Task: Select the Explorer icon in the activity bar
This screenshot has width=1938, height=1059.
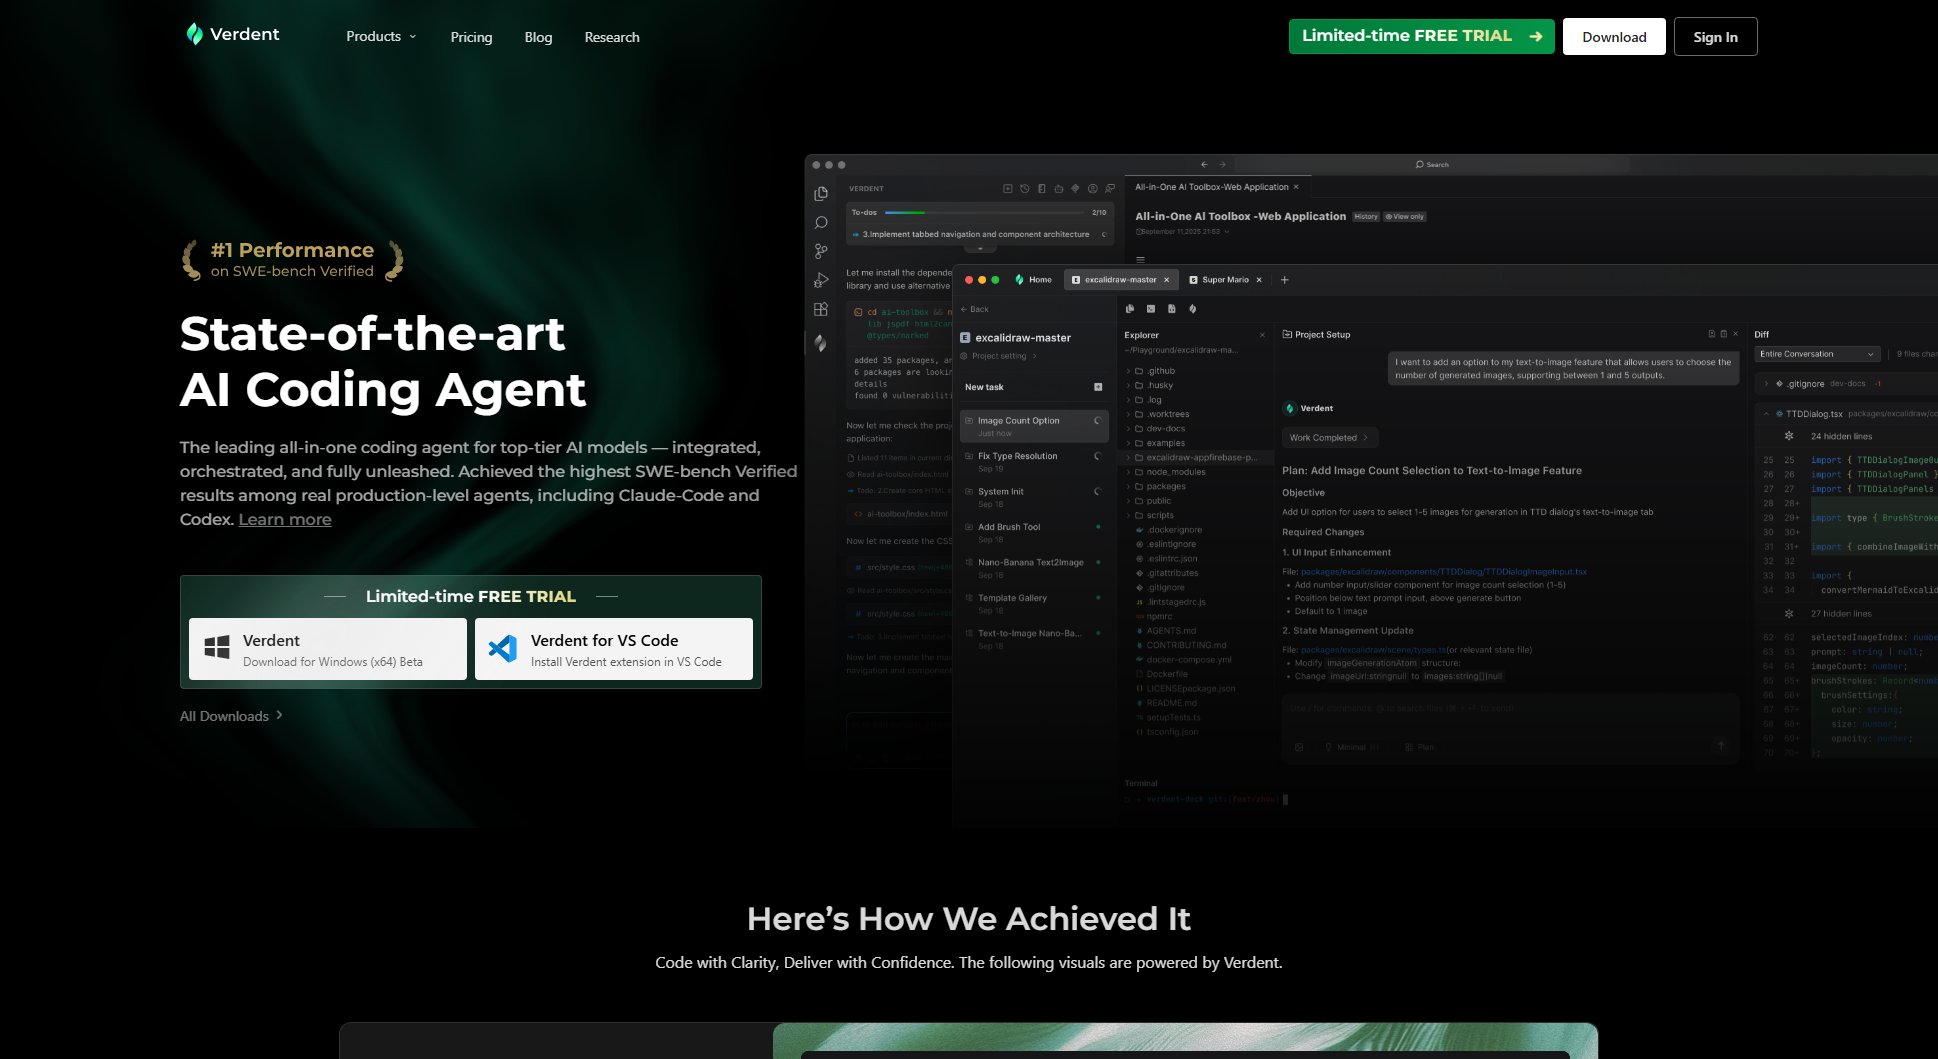Action: [x=822, y=192]
